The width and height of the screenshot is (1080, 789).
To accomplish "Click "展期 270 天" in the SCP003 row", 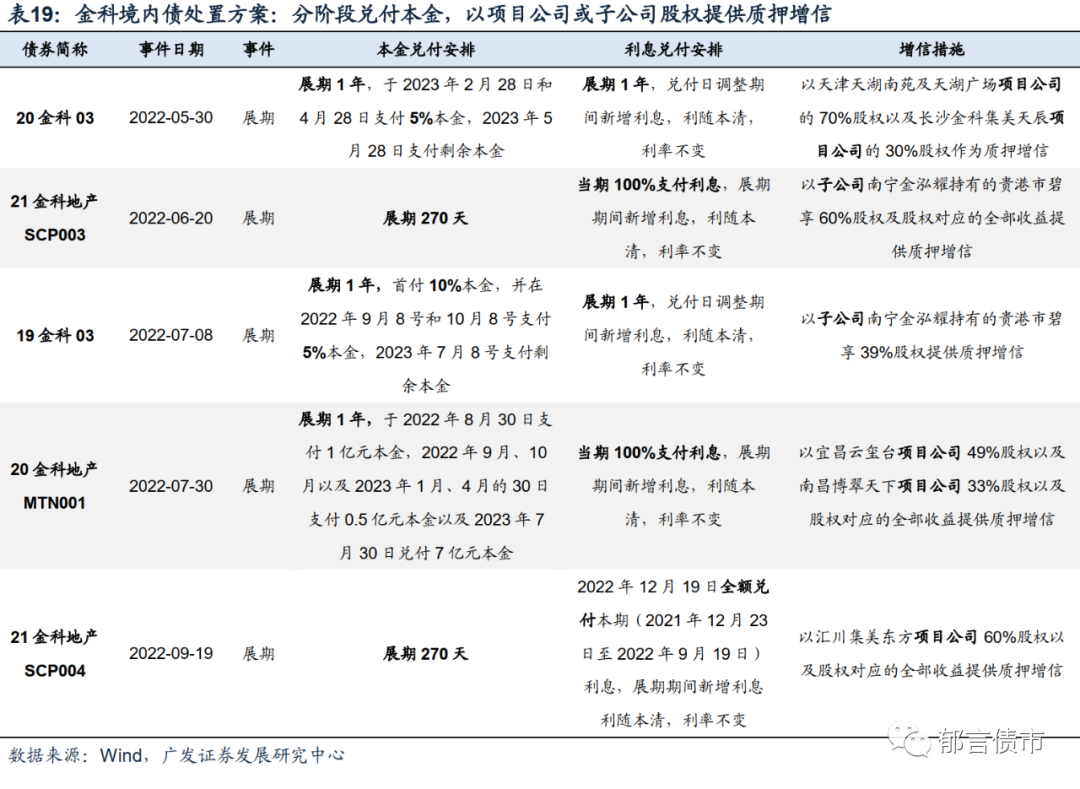I will (x=426, y=218).
